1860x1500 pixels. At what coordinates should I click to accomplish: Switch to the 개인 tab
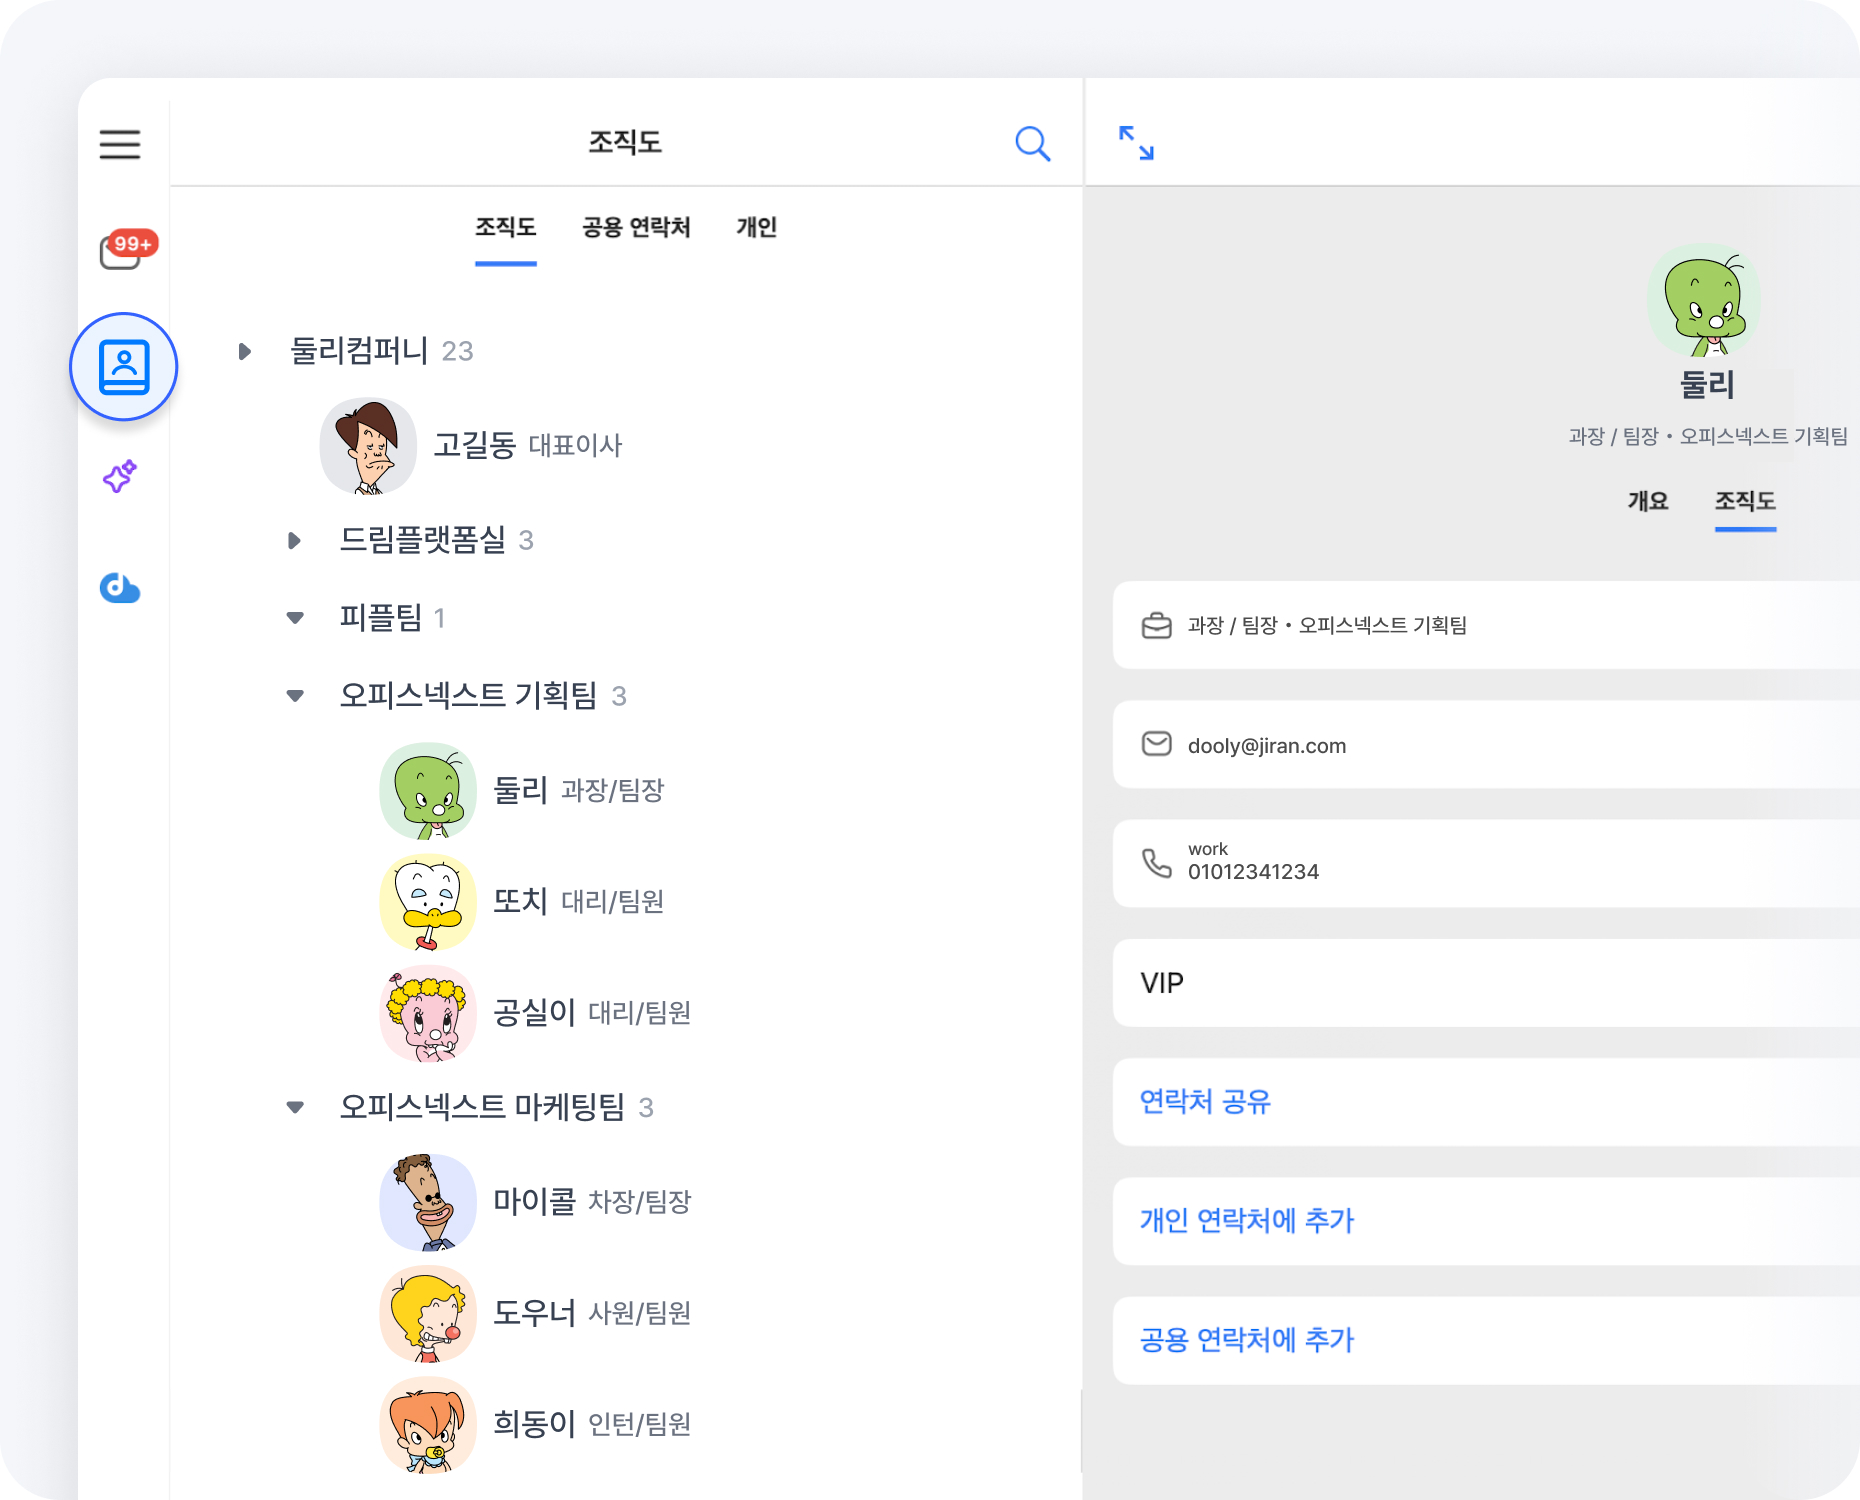click(757, 228)
